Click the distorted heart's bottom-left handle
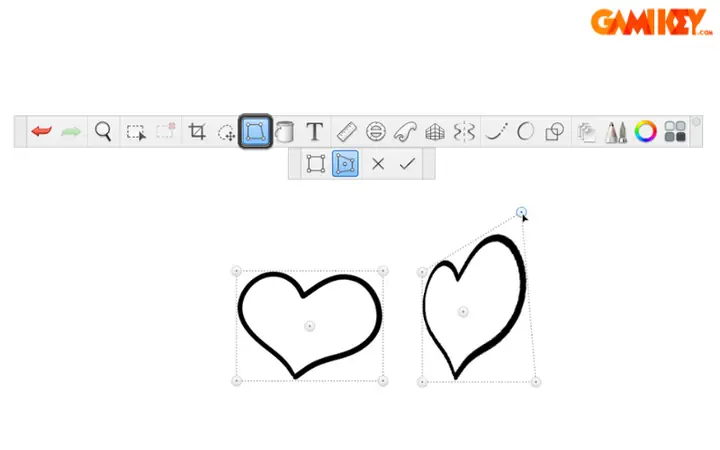The height and width of the screenshot is (450, 720). 422,382
